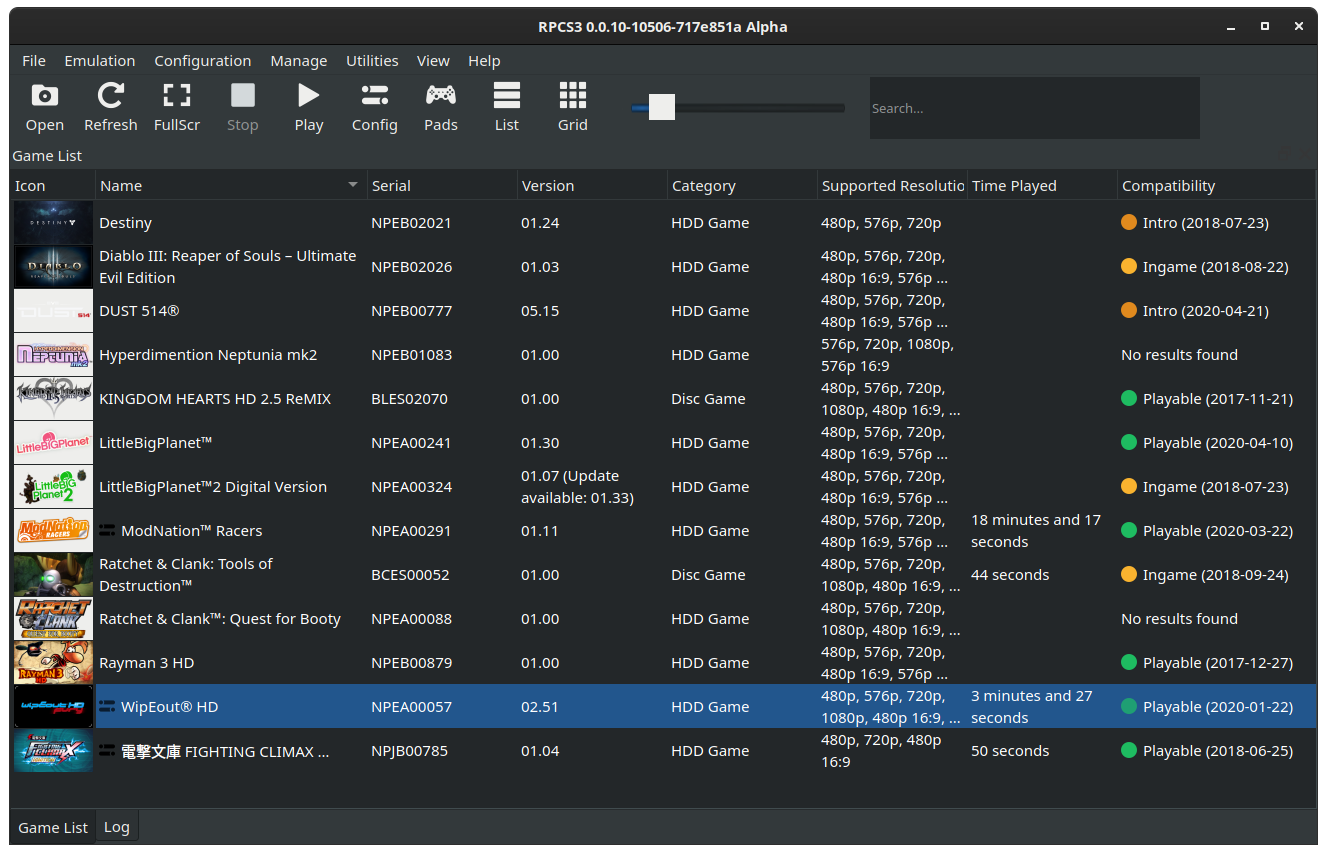Click ModNation Racers game icon
This screenshot has width=1327, height=854.
(54, 531)
